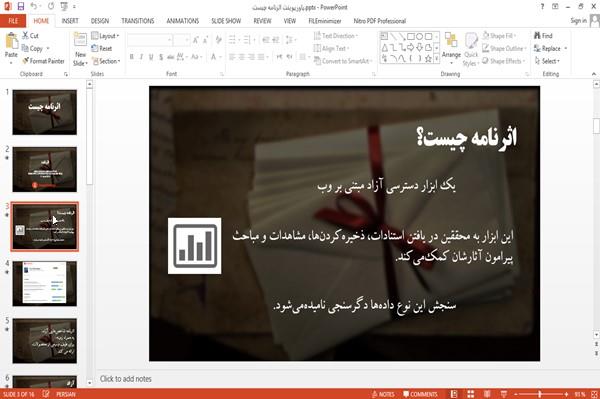600x399 pixels.
Task: Click the spell check status icon
Action: point(46,394)
